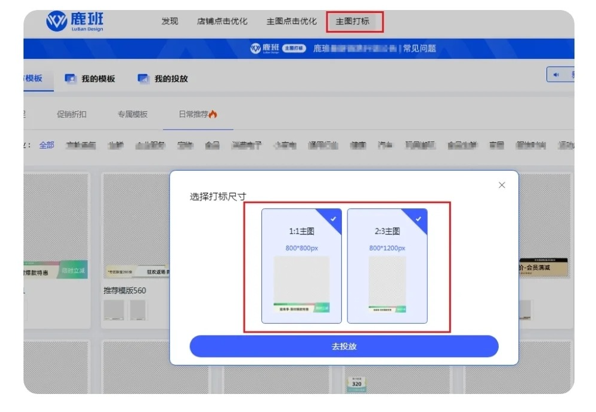The image size is (596, 412).
Task: Select second small thumbnail under 推荐模版560
Action: [x=138, y=310]
